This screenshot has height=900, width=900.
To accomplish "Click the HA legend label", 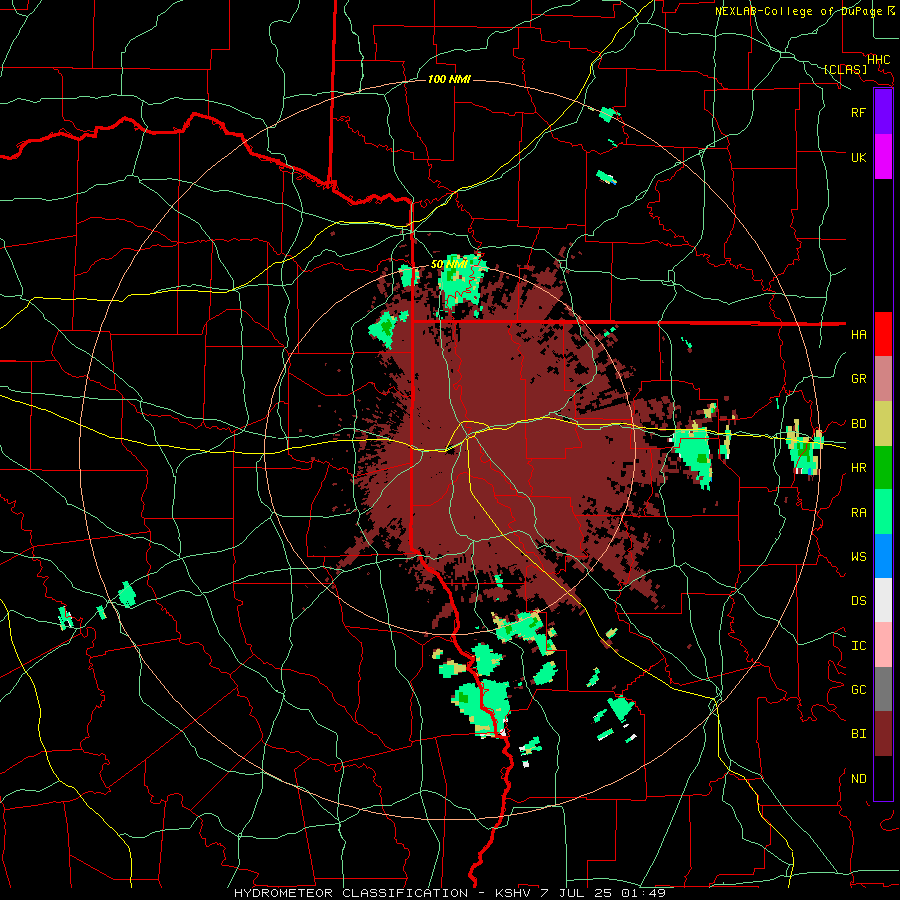I will click(x=858, y=334).
